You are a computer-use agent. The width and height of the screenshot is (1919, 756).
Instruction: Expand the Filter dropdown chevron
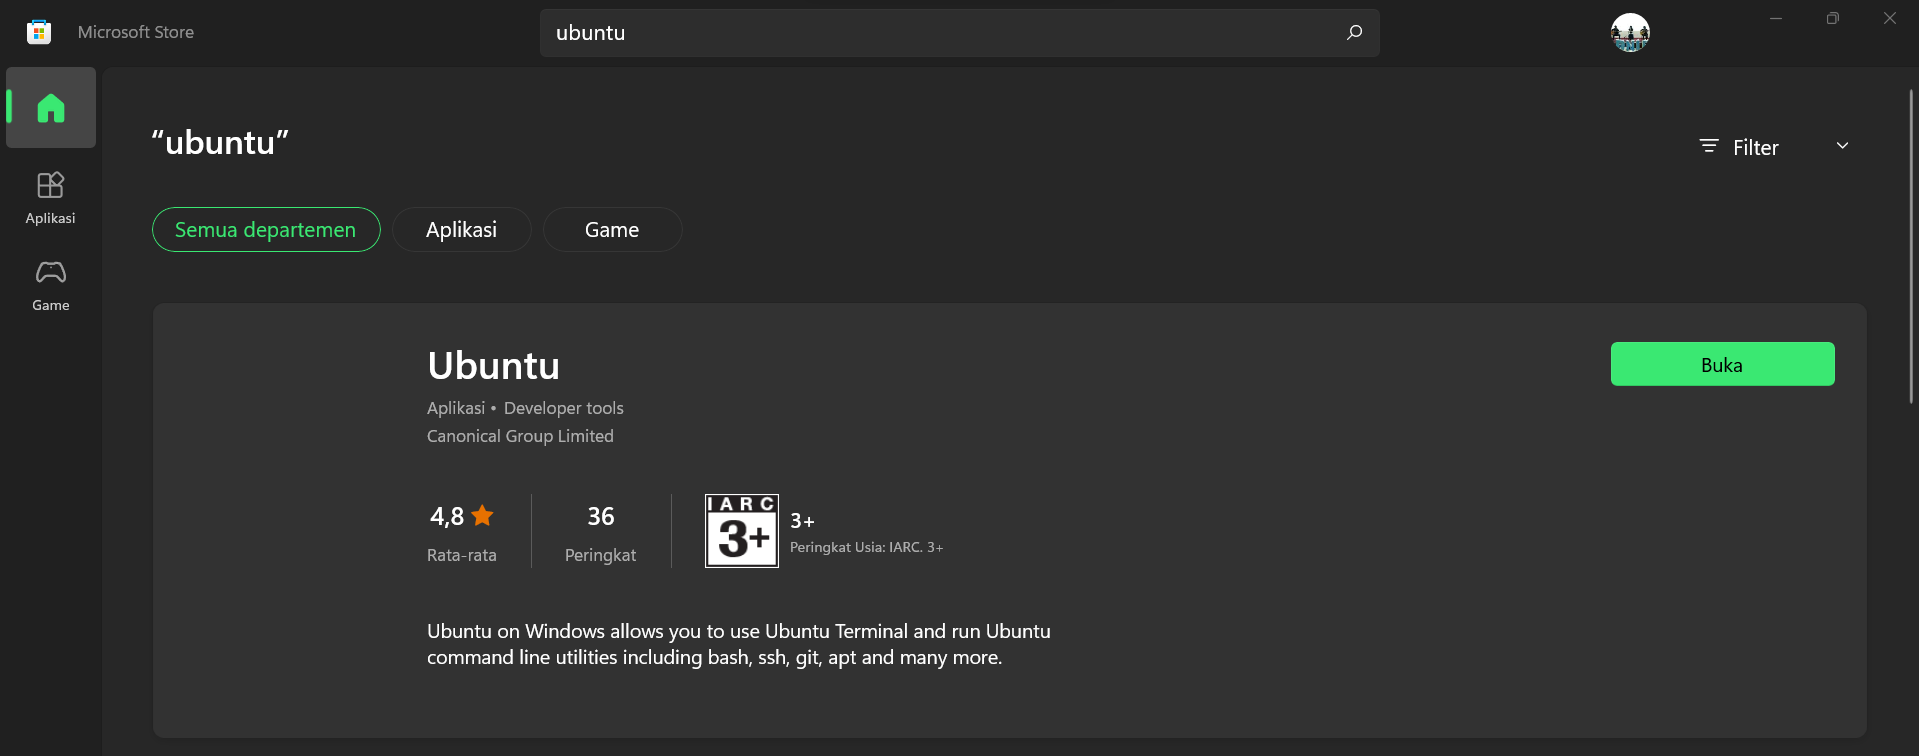pos(1842,146)
